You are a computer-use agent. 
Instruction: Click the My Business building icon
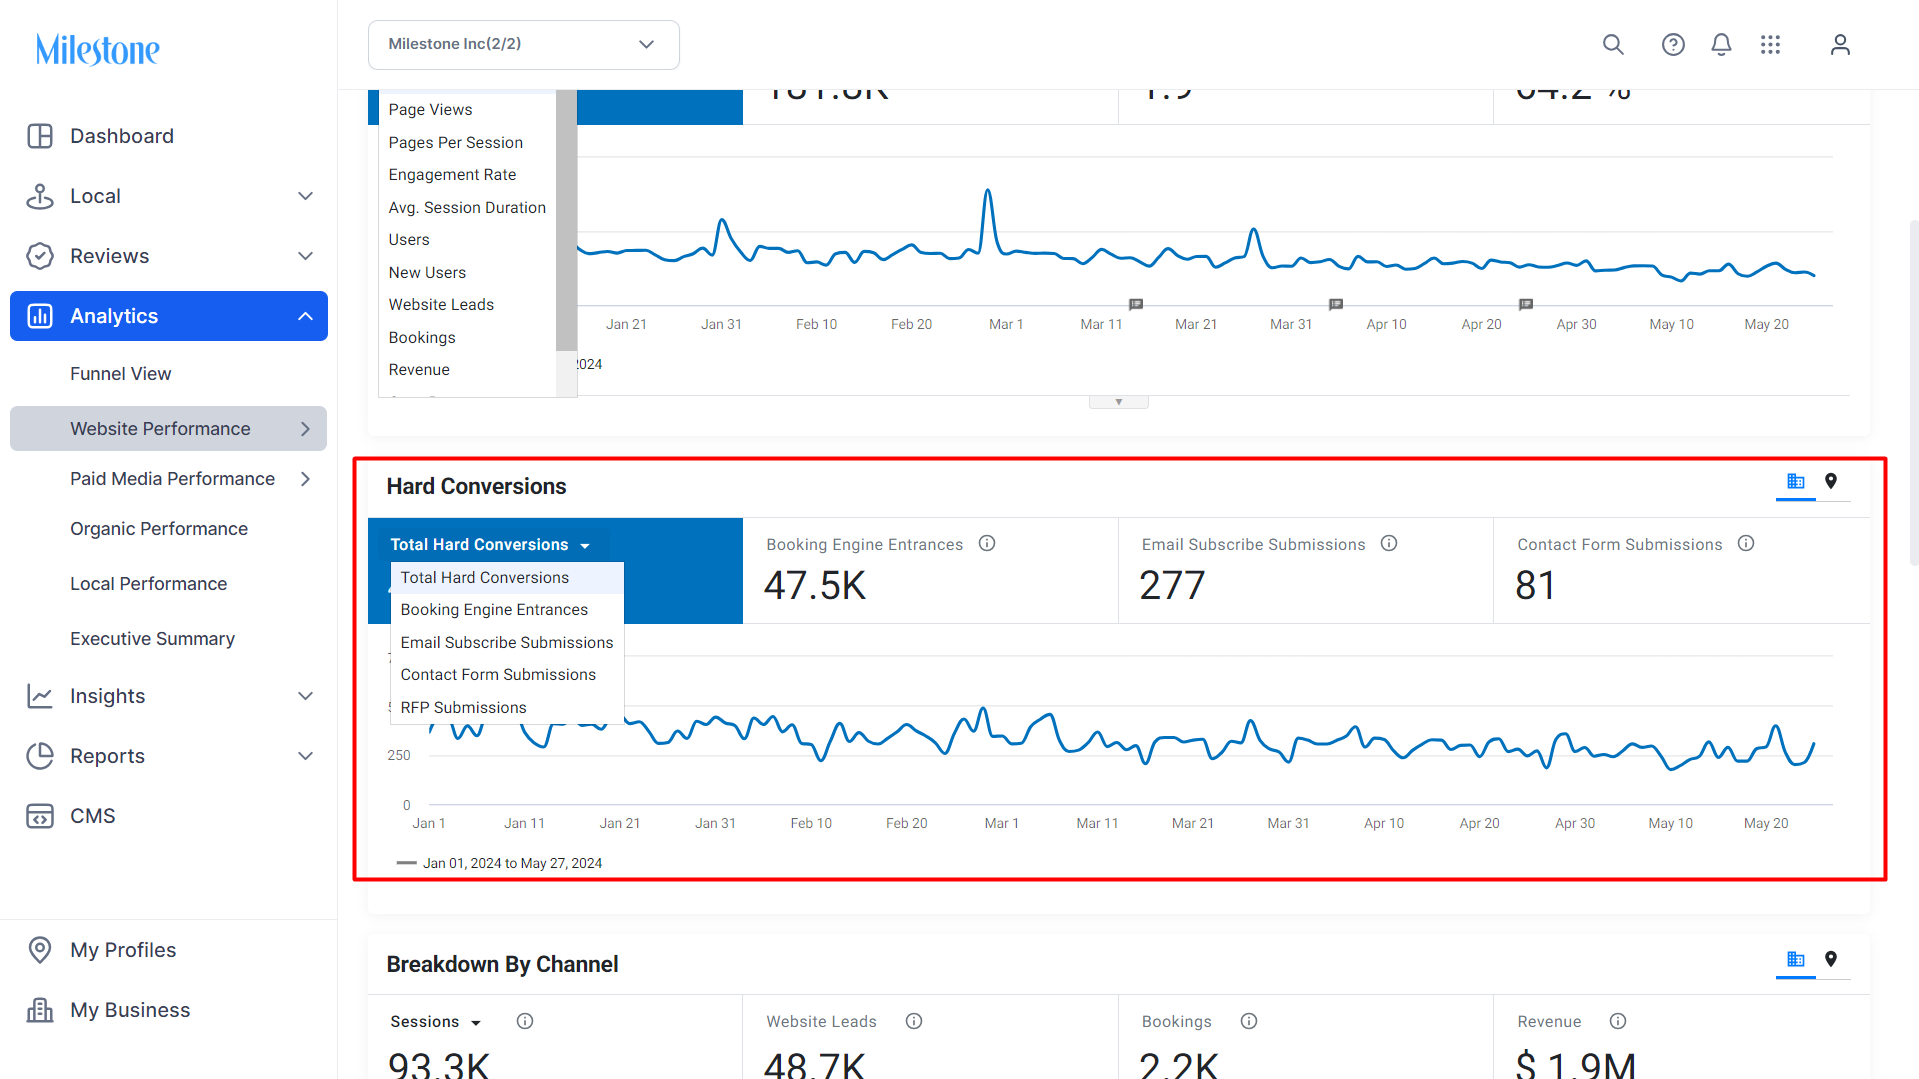[40, 1010]
